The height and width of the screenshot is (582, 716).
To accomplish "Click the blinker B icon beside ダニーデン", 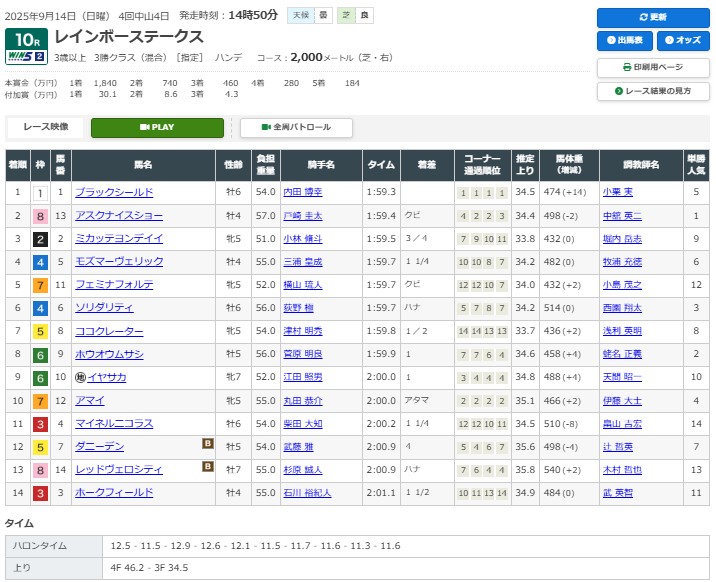I will click(x=208, y=444).
